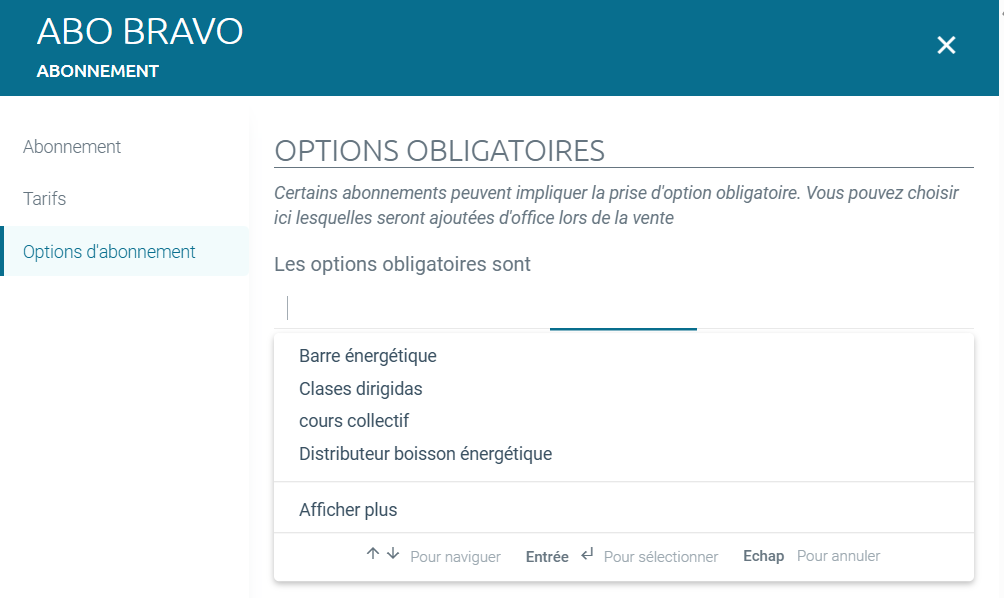Pick Clases dirigidas from the list
Screen dimensions: 1004x598
[x=361, y=389]
